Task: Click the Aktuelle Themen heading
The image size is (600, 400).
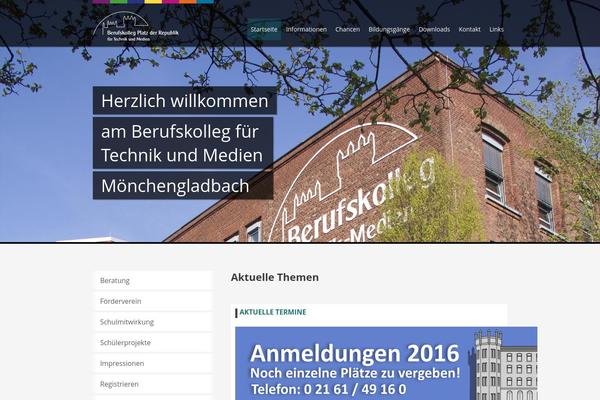Action: [275, 277]
